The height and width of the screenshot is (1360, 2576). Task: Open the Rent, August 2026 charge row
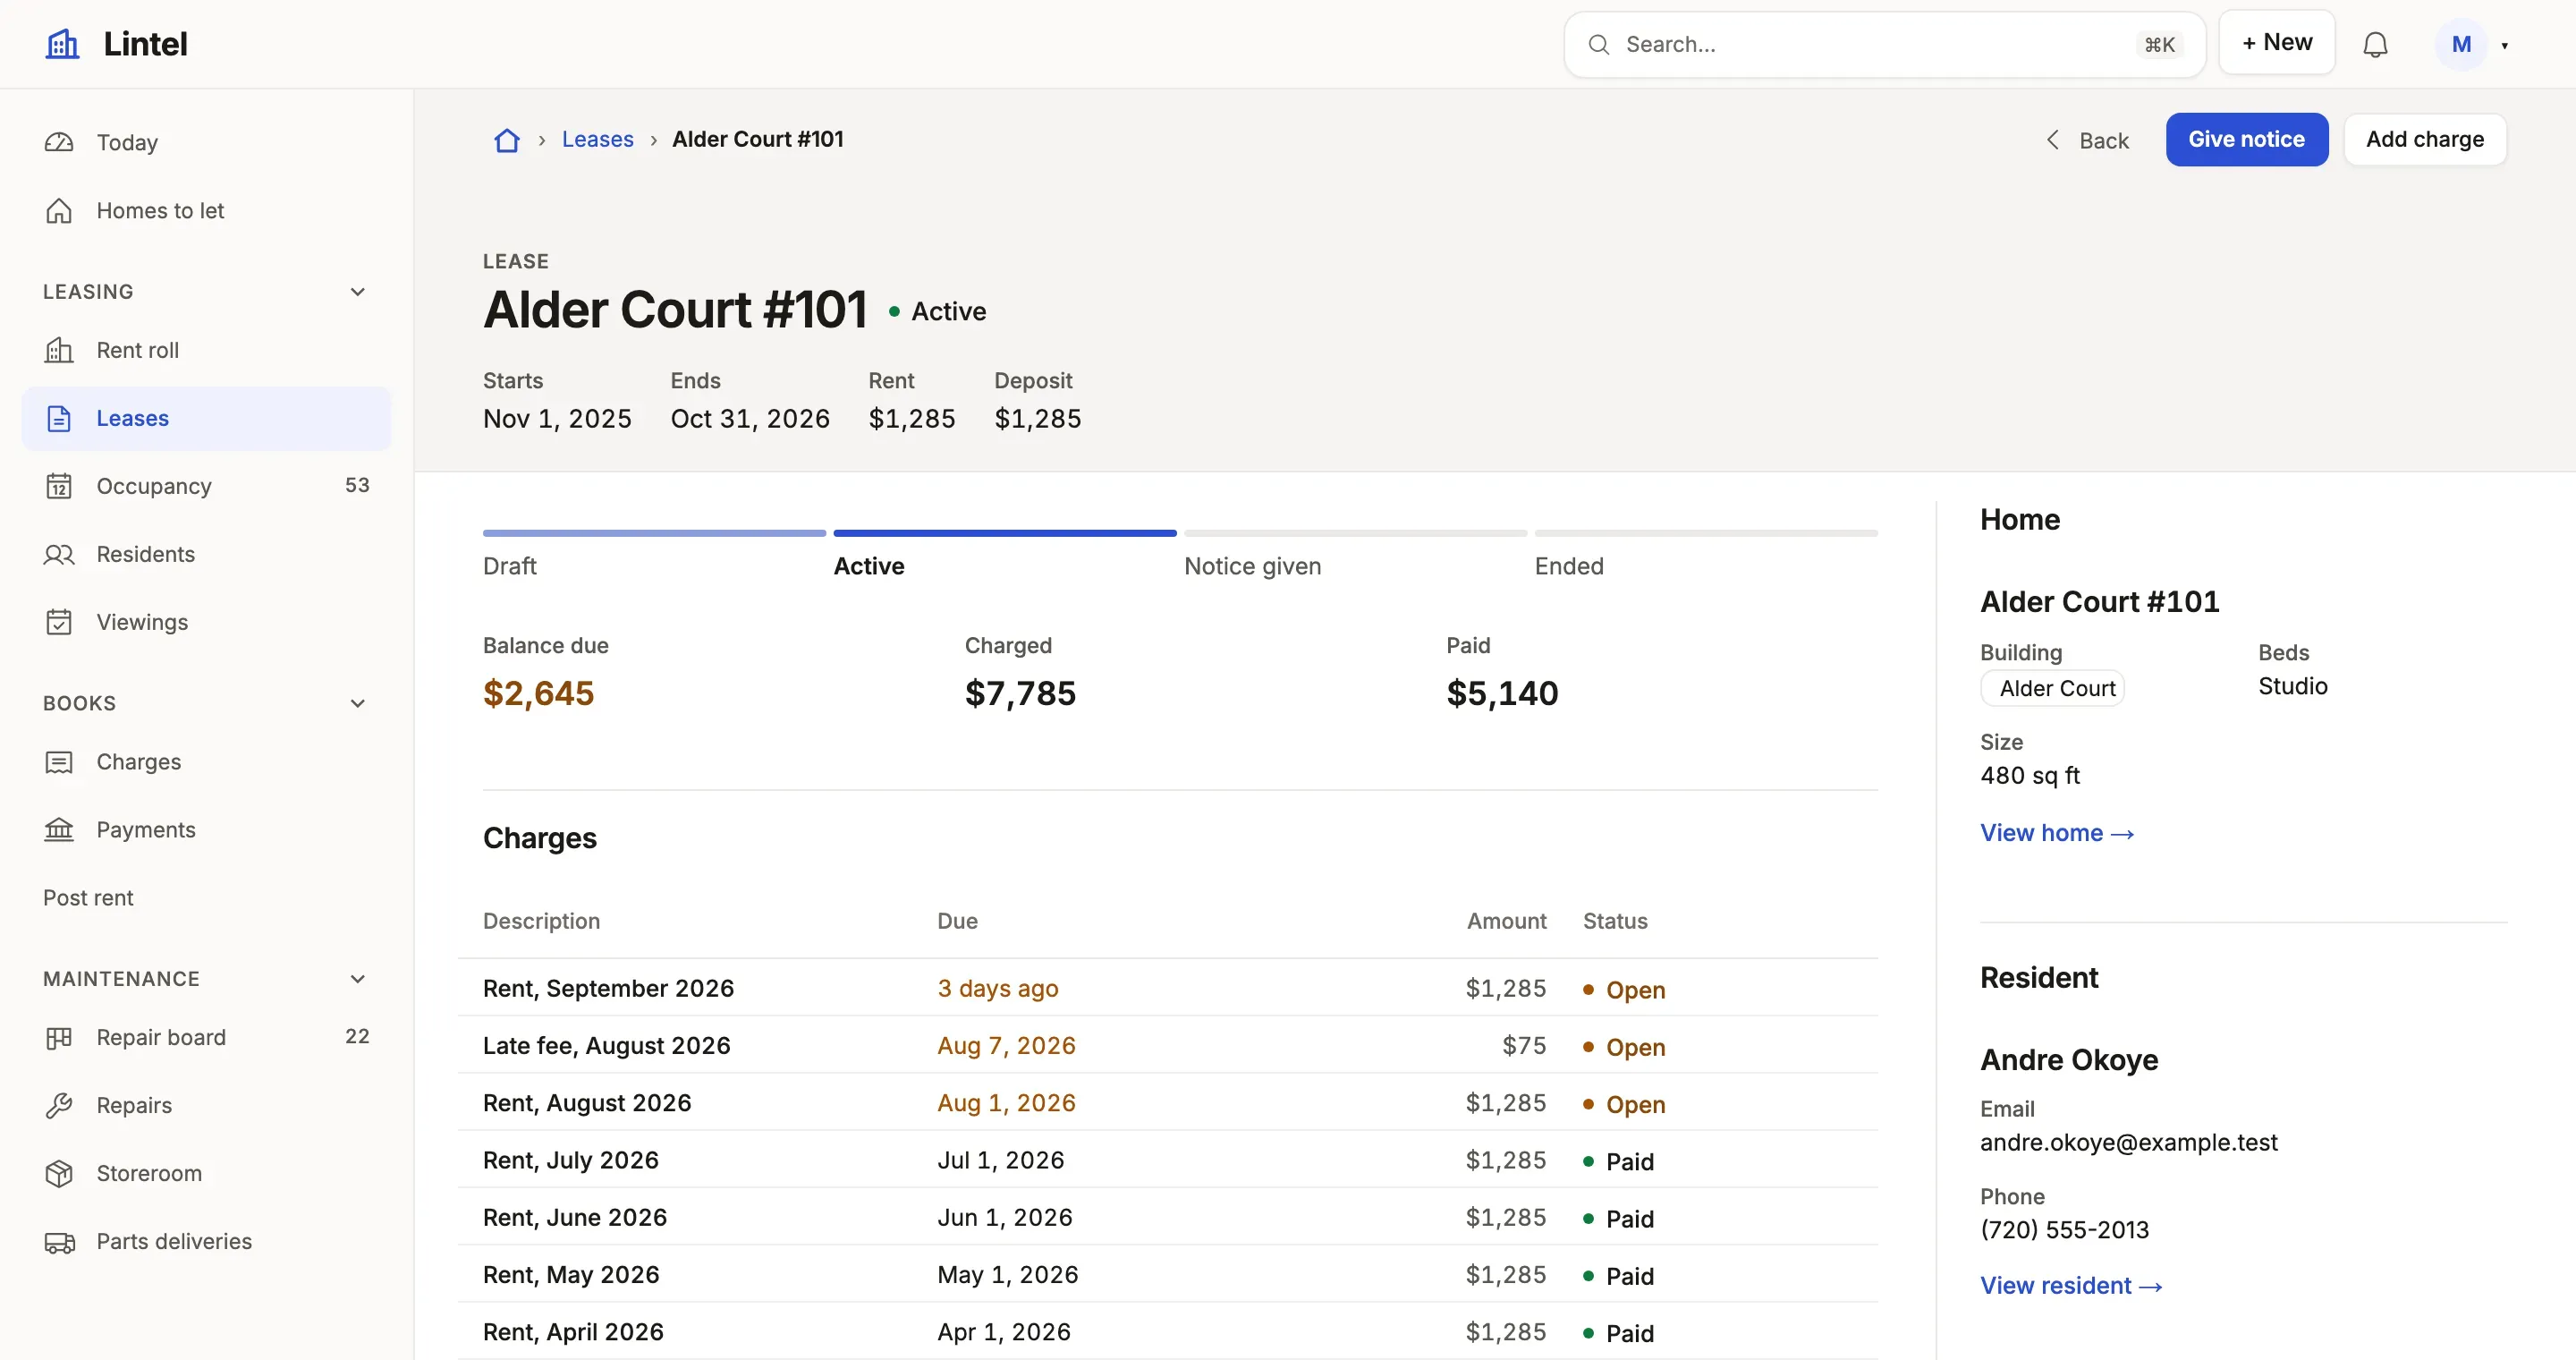(1167, 1102)
